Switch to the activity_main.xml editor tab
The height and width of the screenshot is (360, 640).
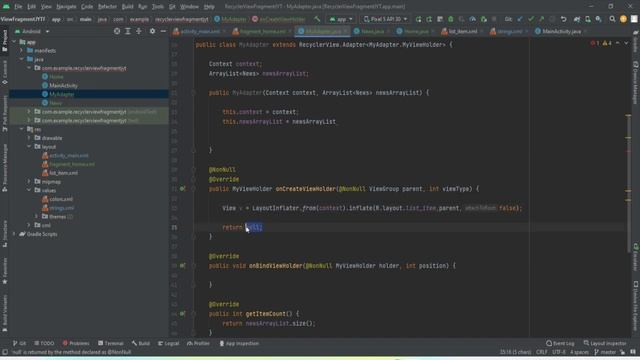pos(200,31)
